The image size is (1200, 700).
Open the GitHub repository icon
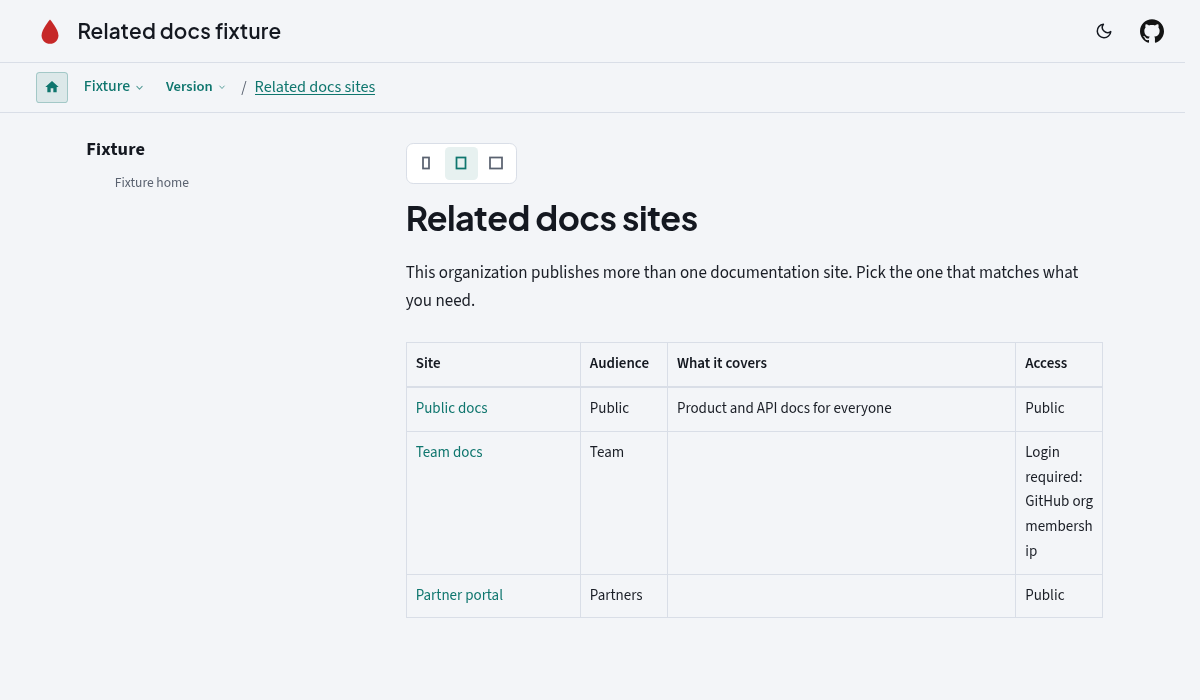(1152, 31)
